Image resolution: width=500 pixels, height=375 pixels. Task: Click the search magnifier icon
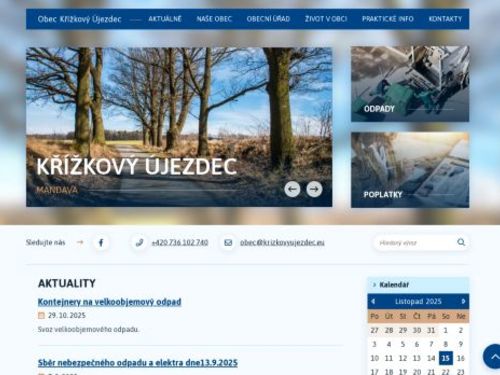pyautogui.click(x=461, y=242)
